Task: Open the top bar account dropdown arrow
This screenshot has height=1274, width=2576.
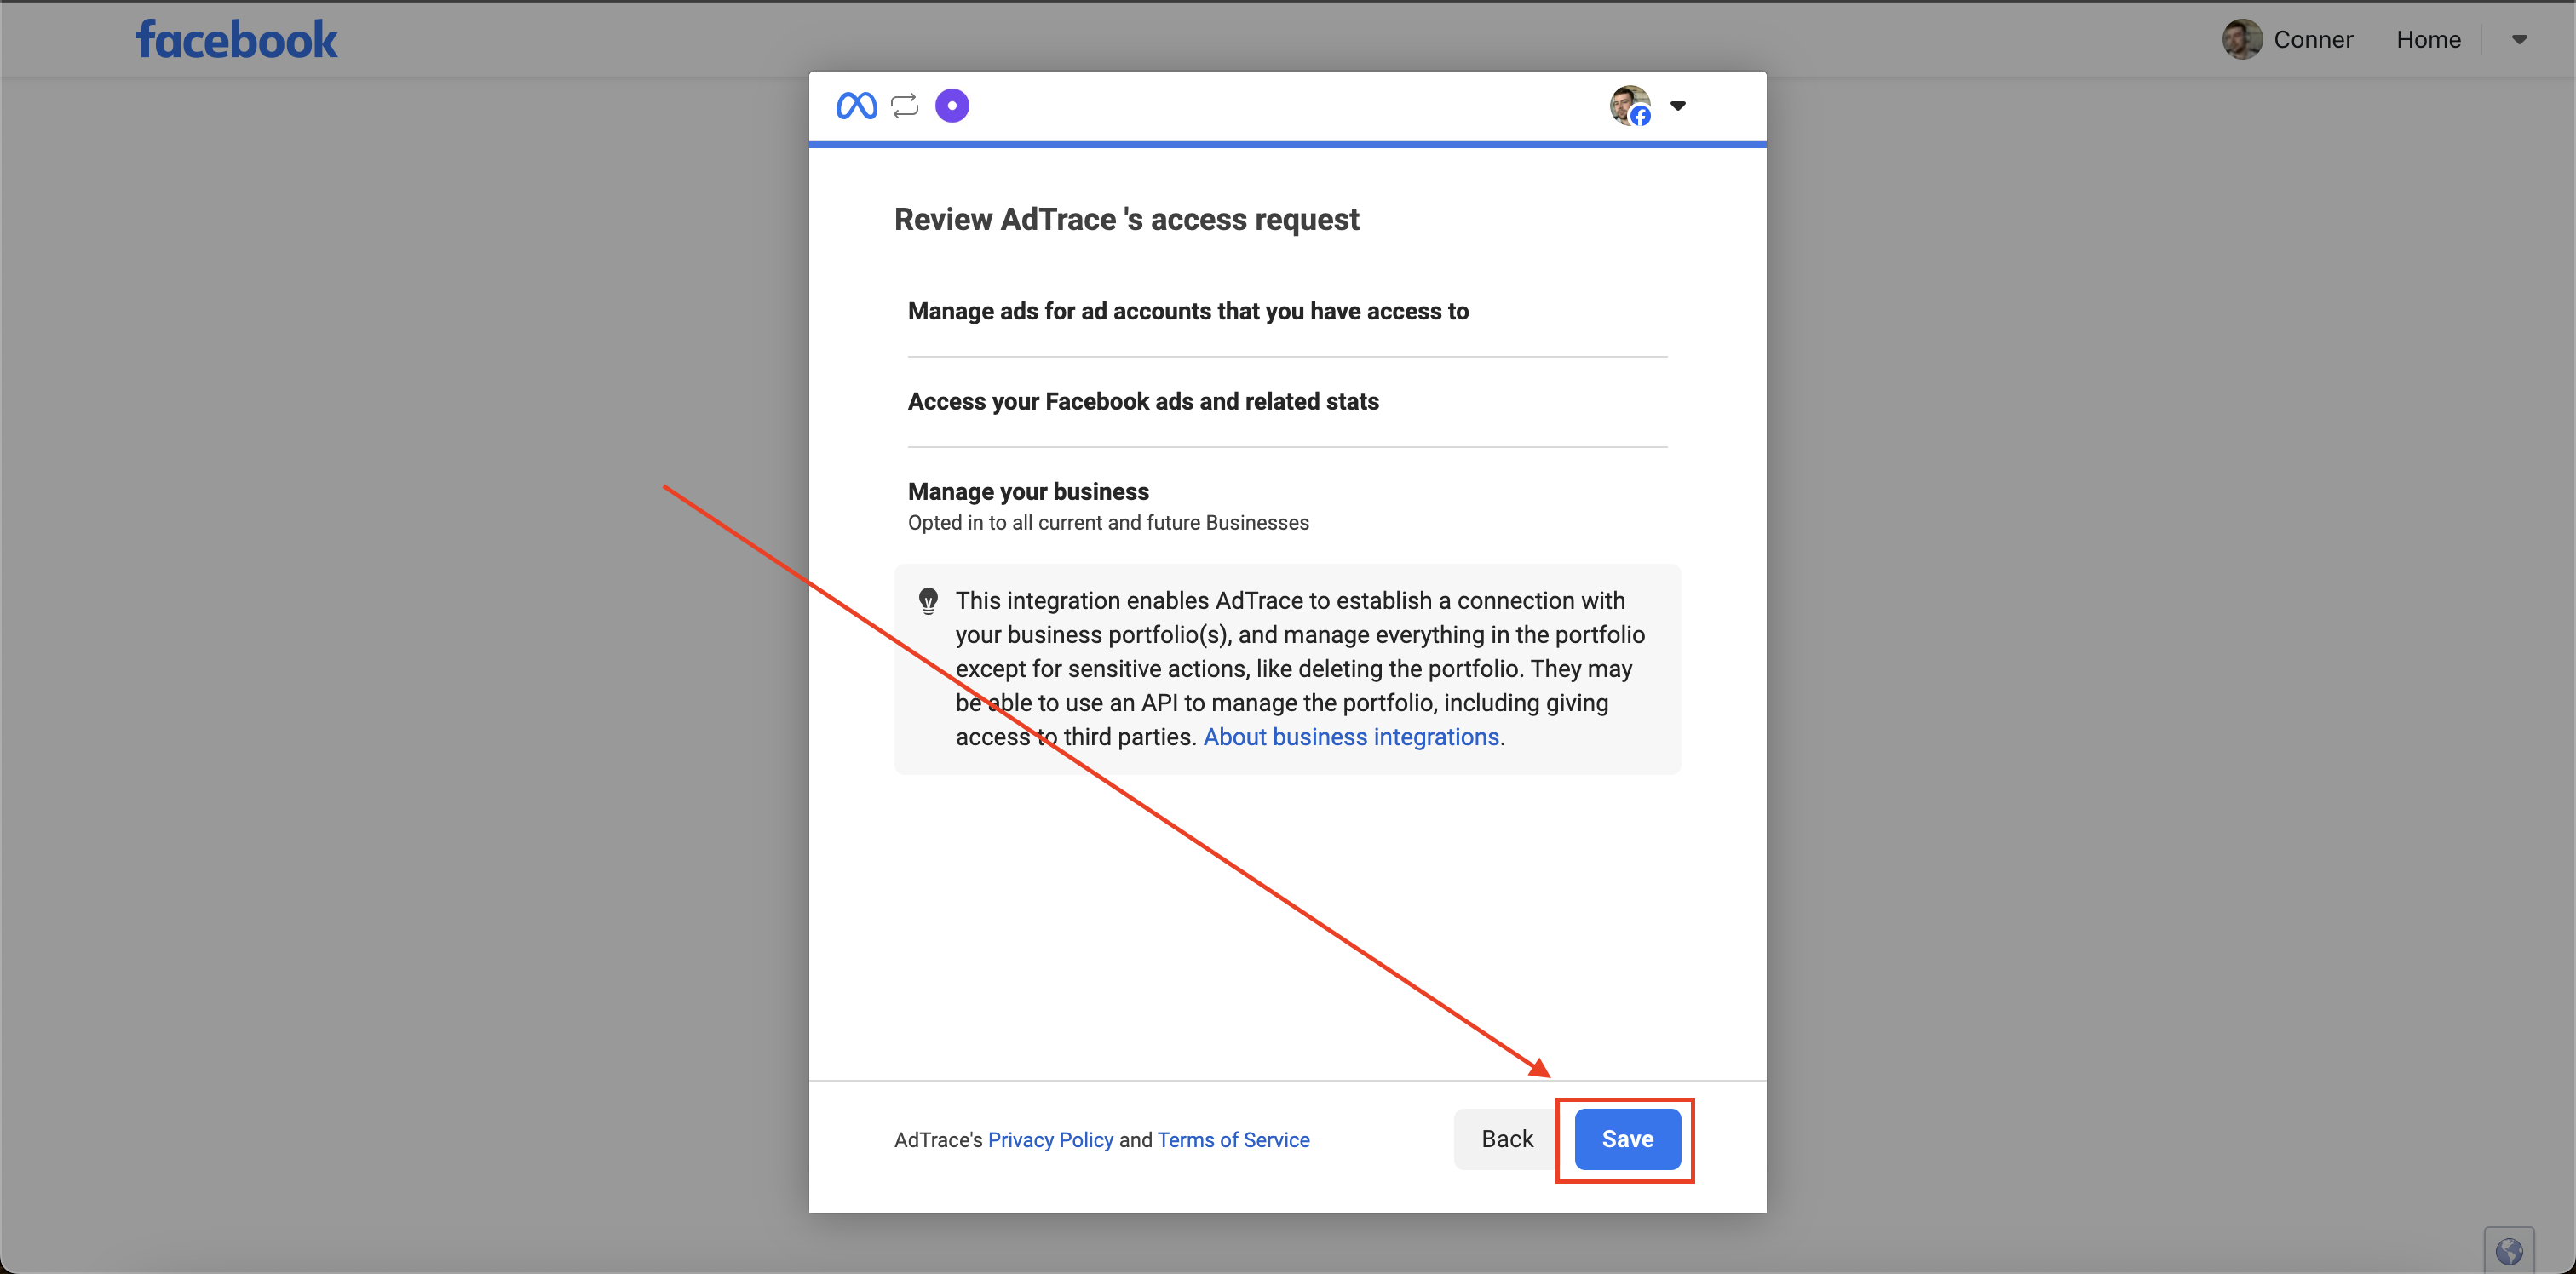Action: pos(2519,39)
